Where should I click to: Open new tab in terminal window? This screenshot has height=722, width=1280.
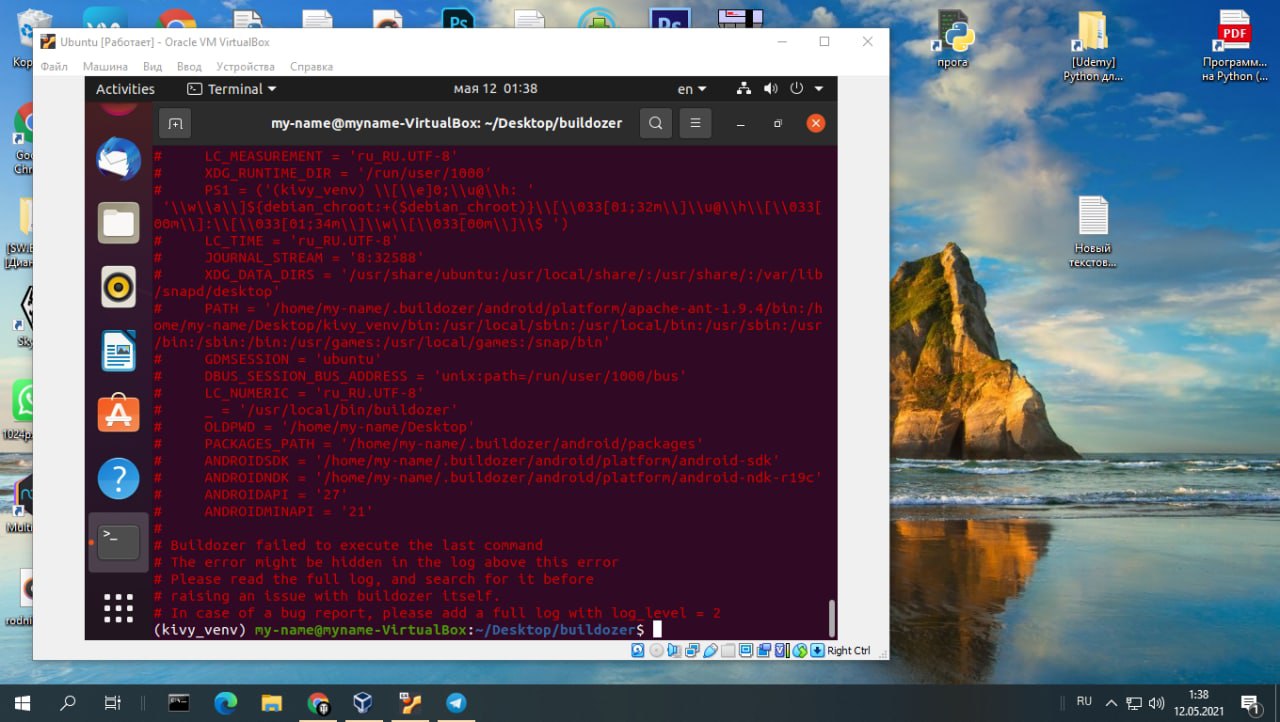coord(175,124)
